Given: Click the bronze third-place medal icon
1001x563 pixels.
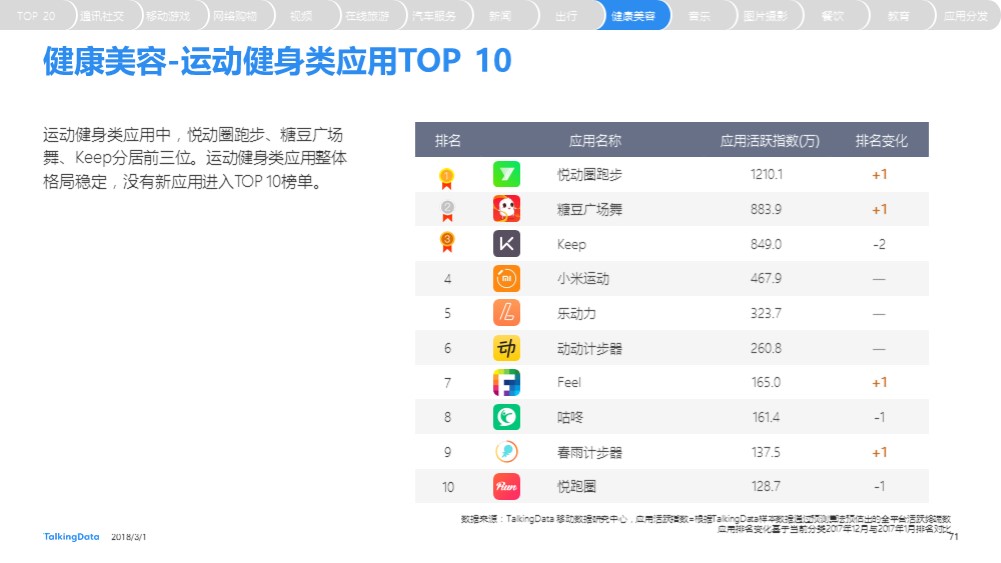Looking at the screenshot, I should [x=447, y=243].
